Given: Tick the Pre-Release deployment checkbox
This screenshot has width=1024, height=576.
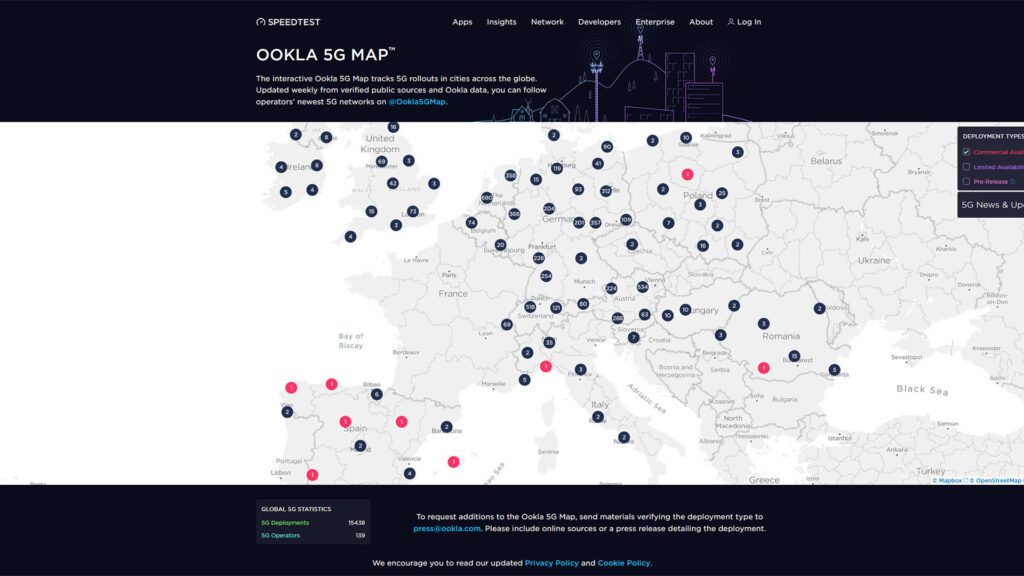Looking at the screenshot, I should (x=967, y=182).
